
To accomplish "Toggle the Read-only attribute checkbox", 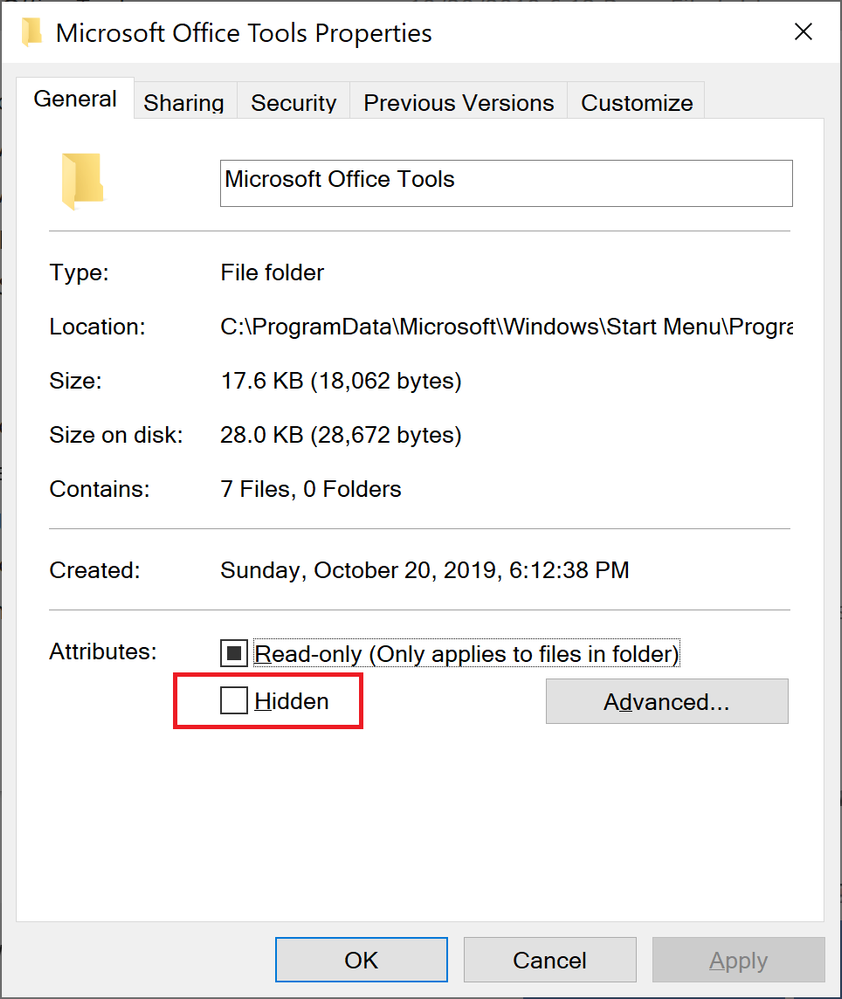I will [x=234, y=654].
